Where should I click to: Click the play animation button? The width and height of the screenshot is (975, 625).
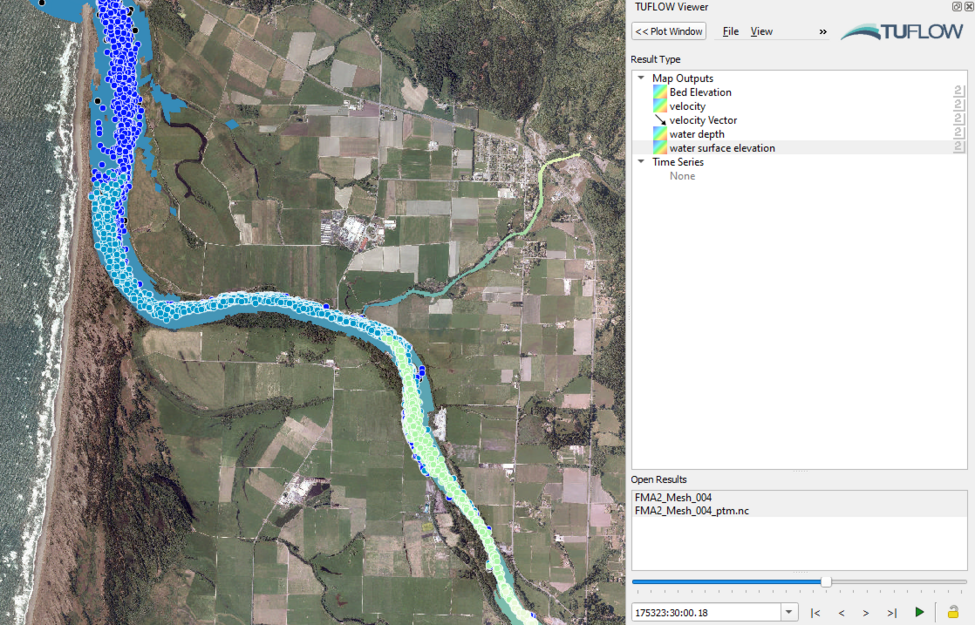pyautogui.click(x=919, y=612)
